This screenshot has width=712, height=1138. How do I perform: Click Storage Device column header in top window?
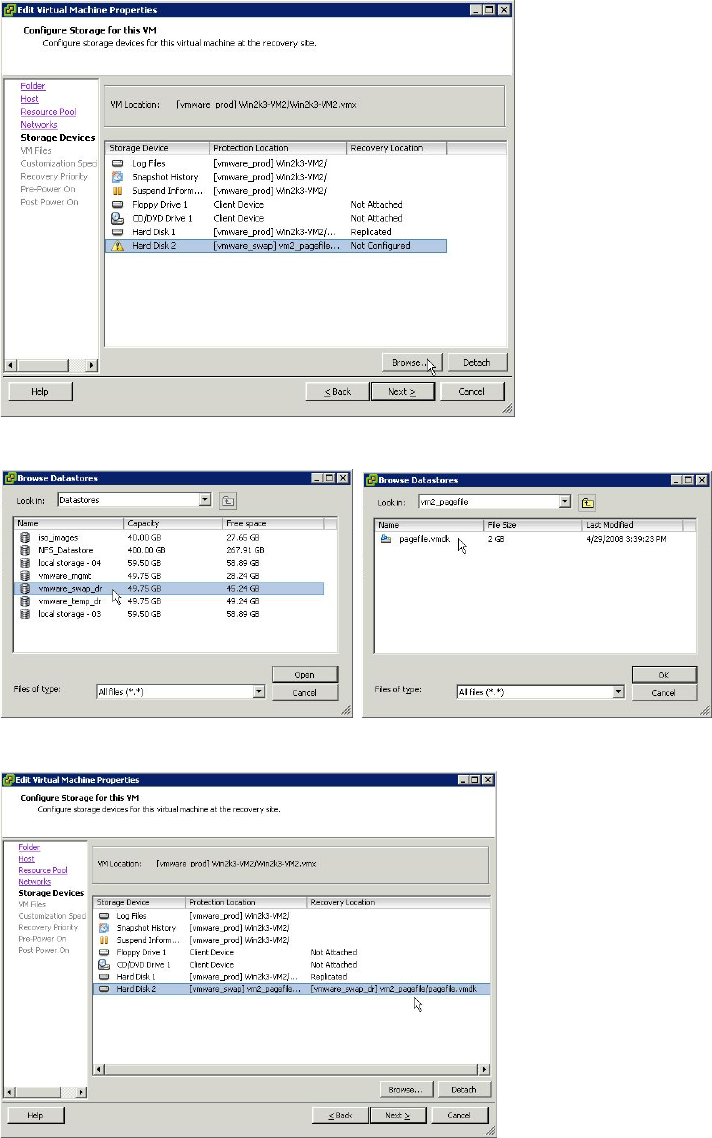[x=157, y=147]
